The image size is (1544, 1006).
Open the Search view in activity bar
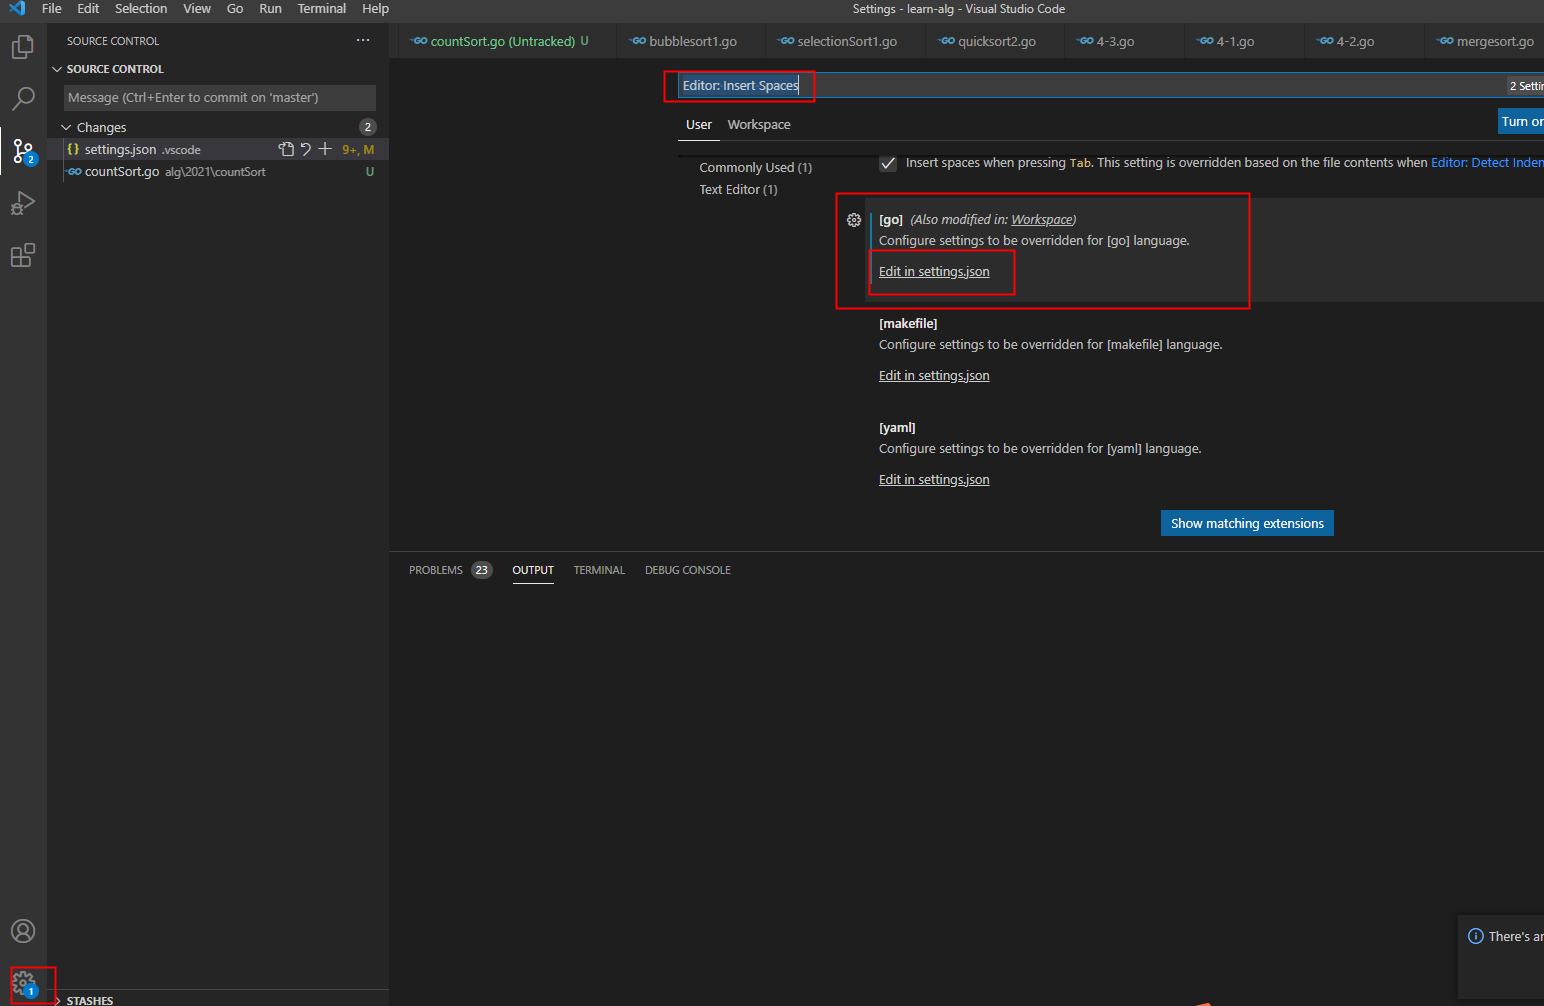click(22, 98)
